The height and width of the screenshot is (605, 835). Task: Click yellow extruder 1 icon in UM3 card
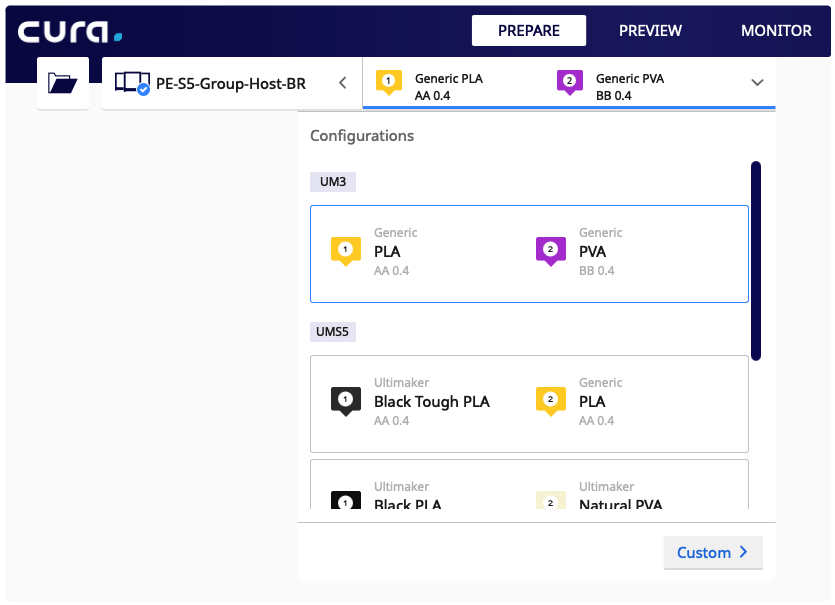[346, 251]
